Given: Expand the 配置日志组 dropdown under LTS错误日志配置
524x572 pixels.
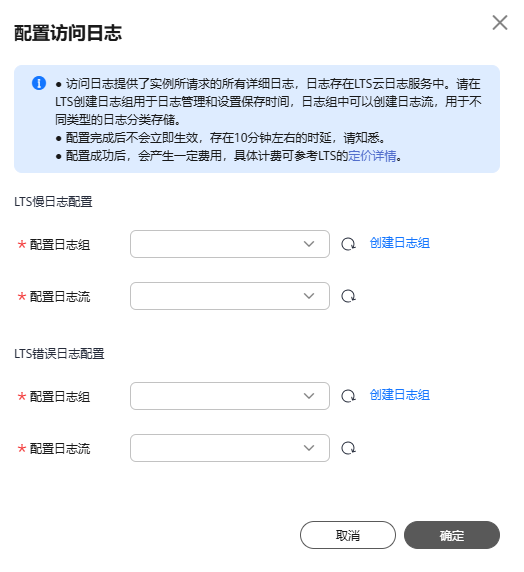Looking at the screenshot, I should (230, 396).
